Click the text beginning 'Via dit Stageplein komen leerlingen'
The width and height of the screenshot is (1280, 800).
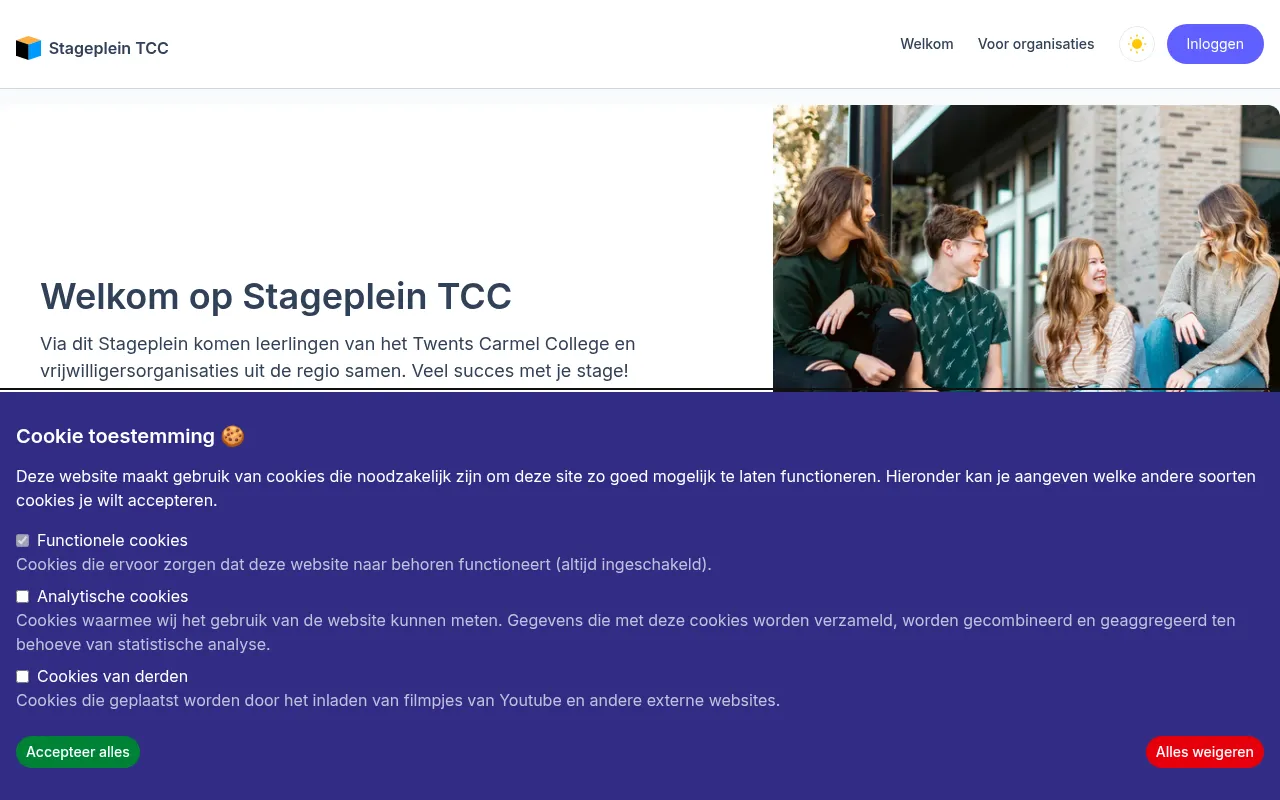(338, 357)
